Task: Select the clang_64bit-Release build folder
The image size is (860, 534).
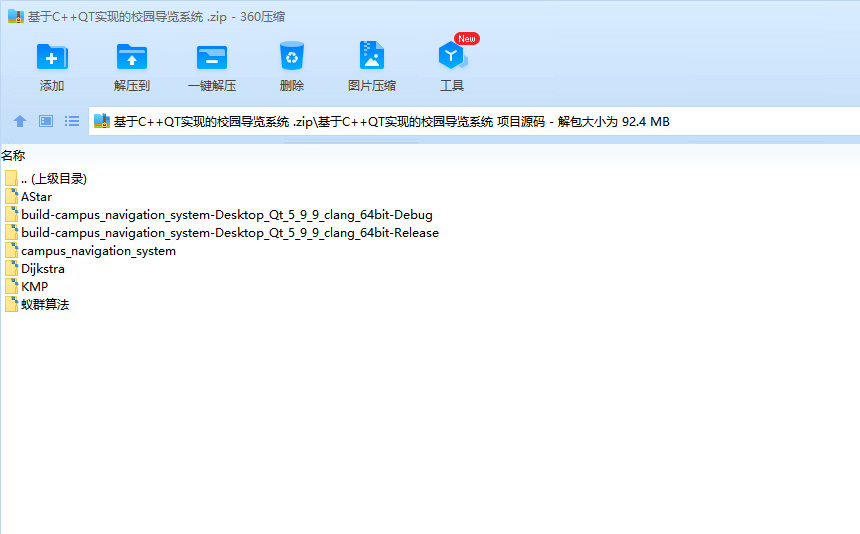Action: point(230,233)
